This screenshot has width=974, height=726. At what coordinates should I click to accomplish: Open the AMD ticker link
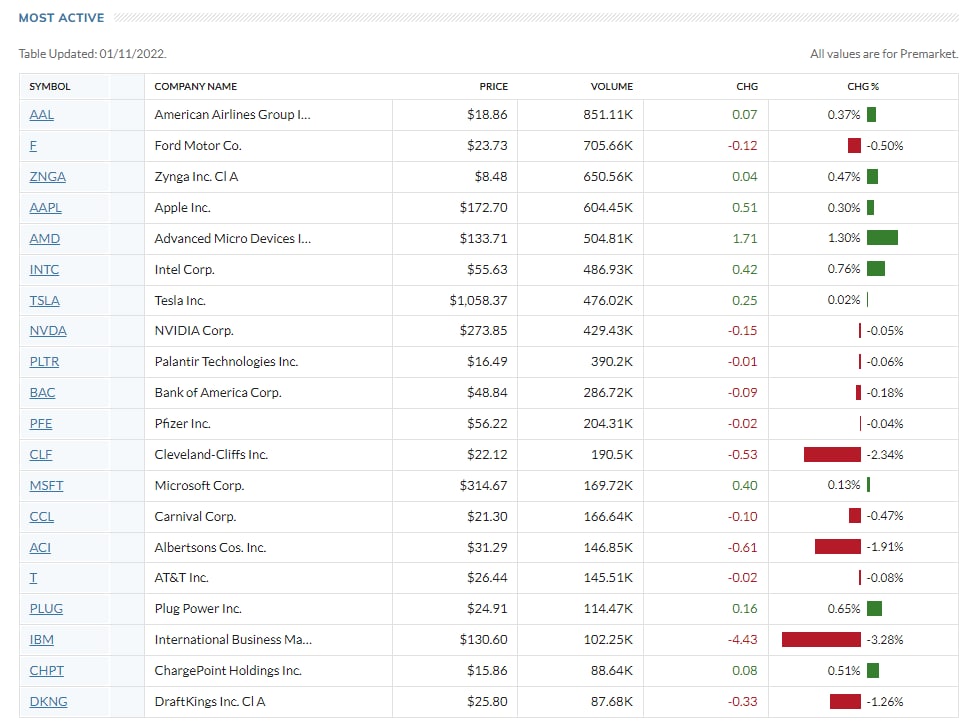coord(45,239)
